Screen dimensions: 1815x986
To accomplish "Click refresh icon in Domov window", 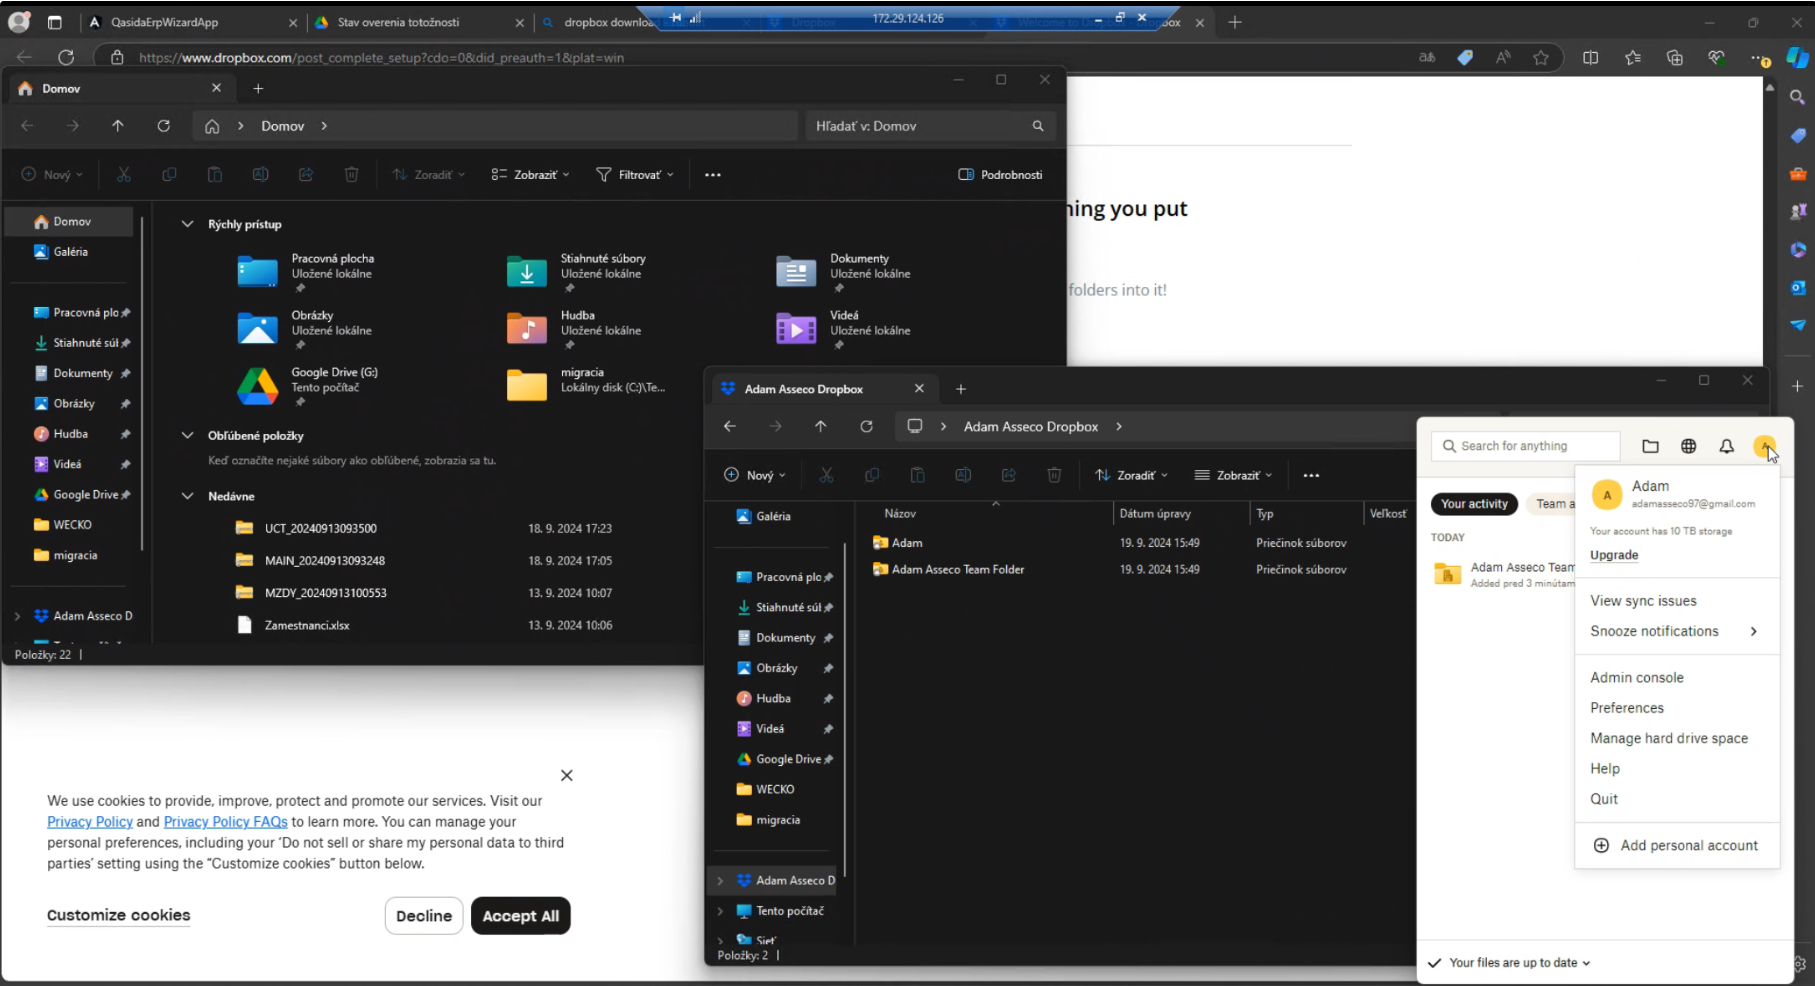I will [163, 126].
